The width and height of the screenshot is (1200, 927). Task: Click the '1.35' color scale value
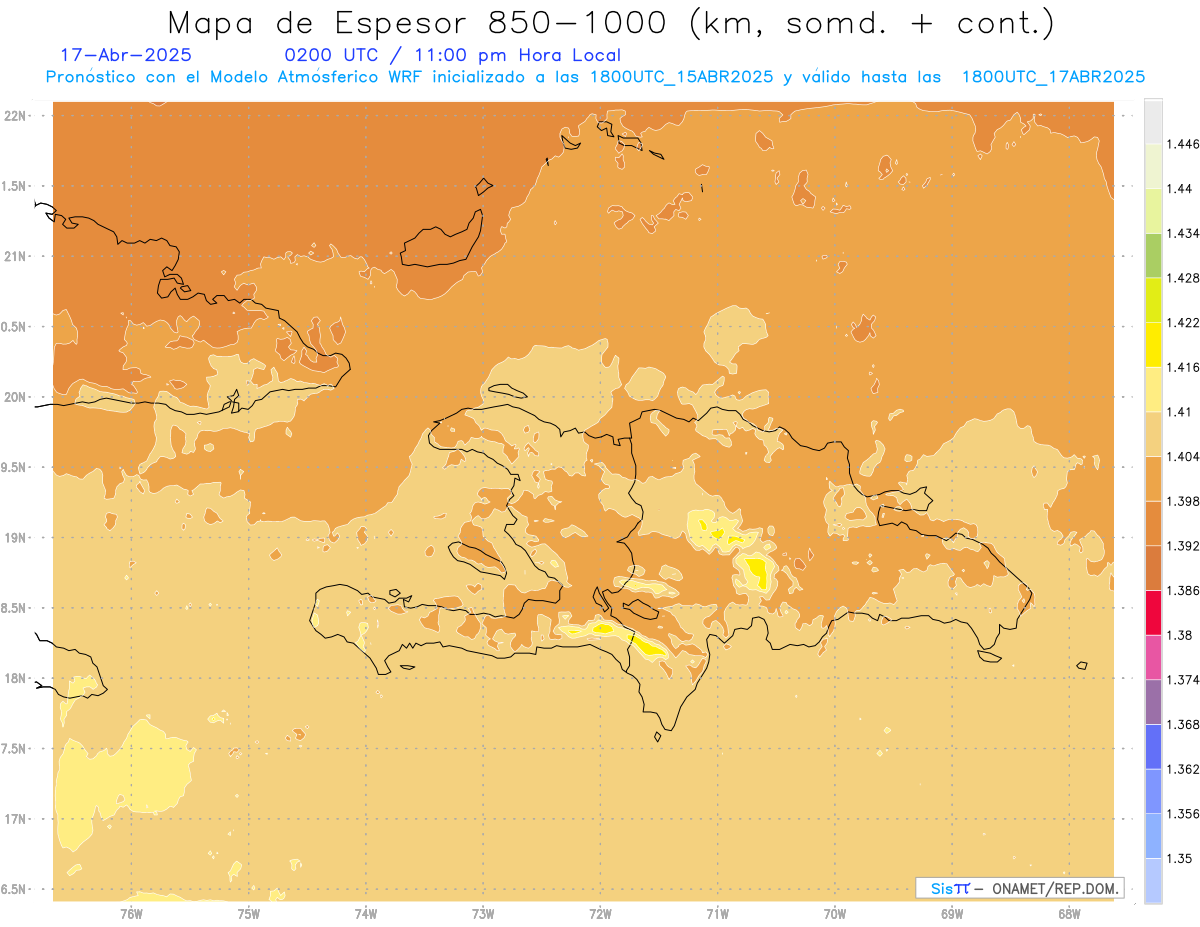click(x=1179, y=858)
